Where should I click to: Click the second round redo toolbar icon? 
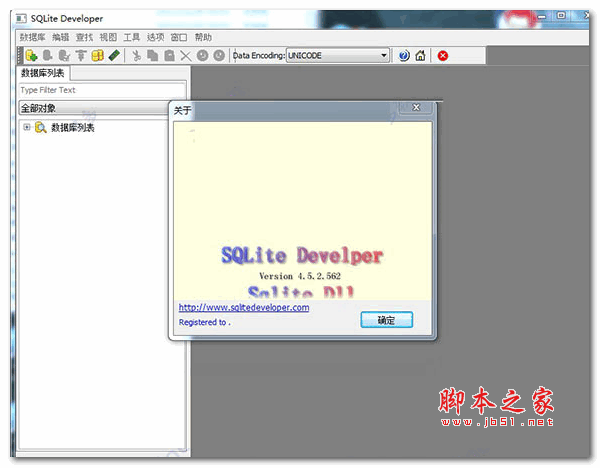pyautogui.click(x=219, y=56)
